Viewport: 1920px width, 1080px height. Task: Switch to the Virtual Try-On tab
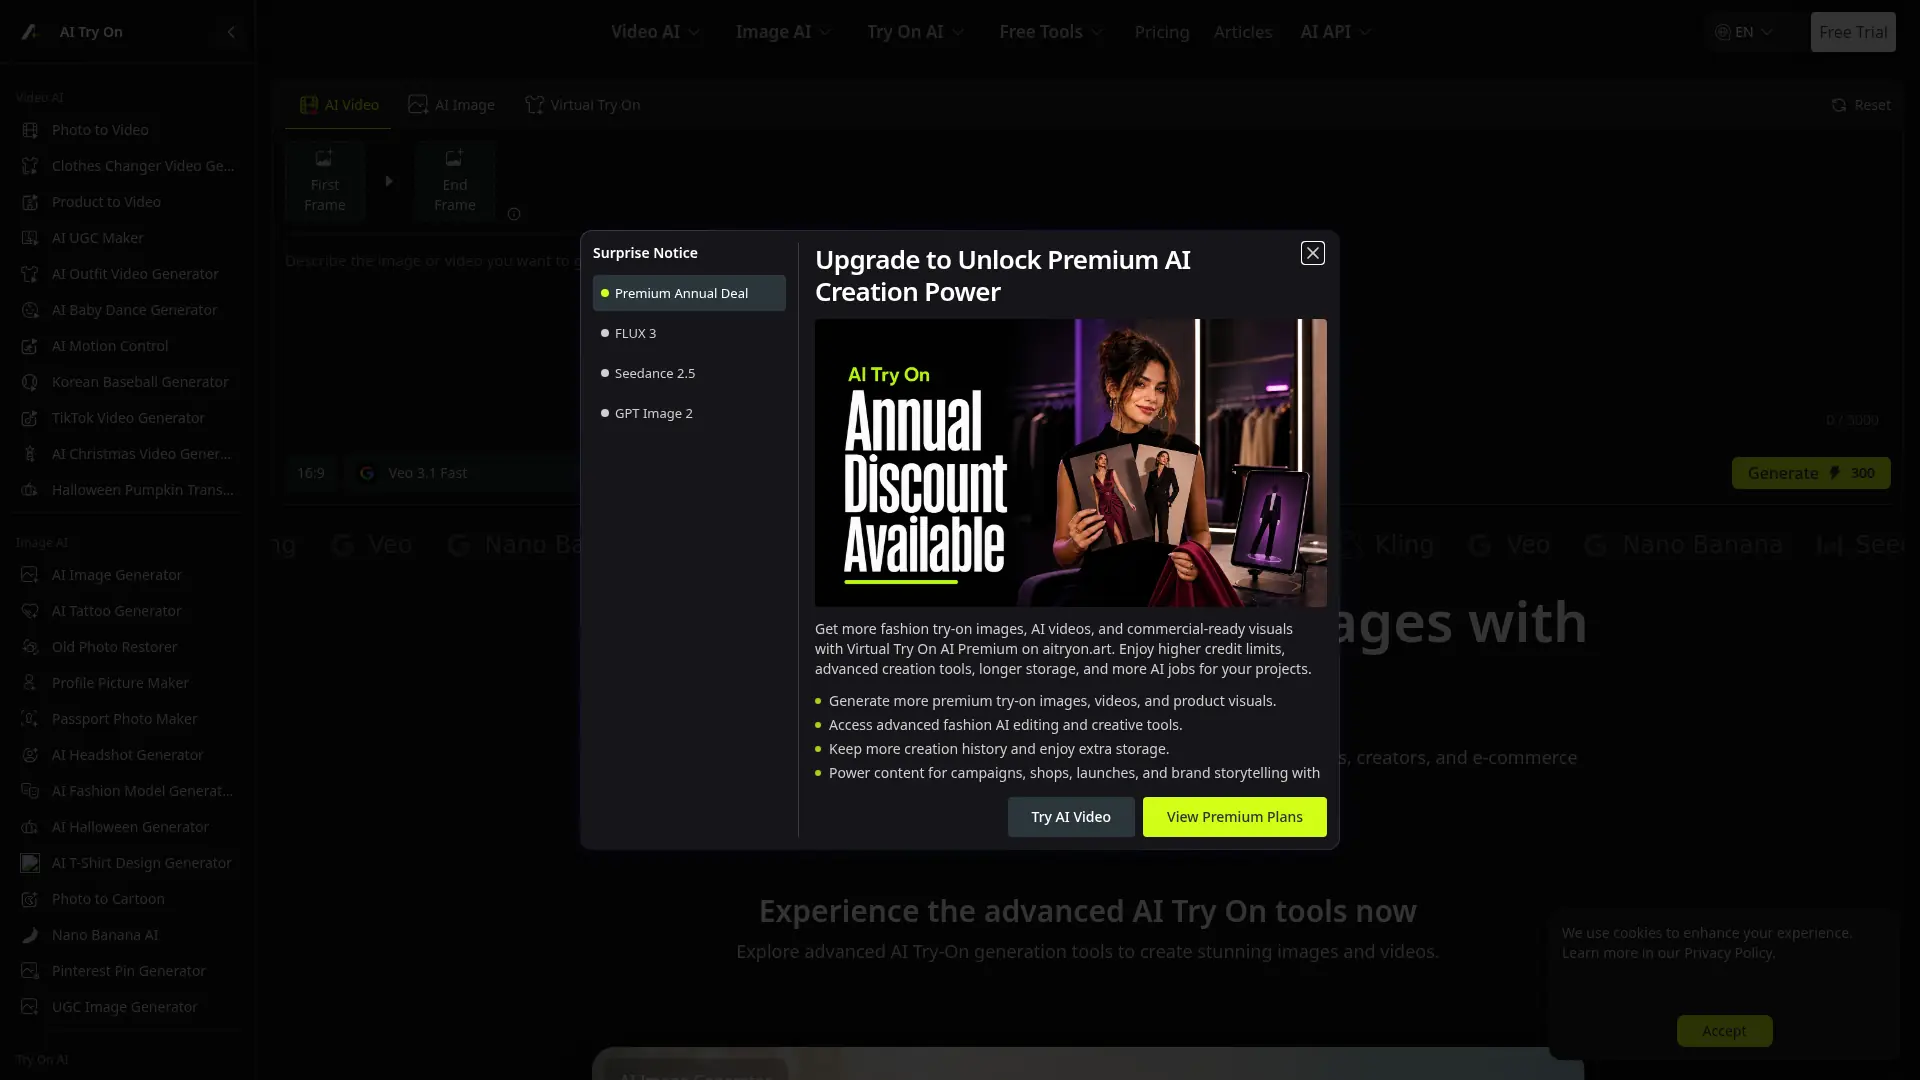coord(583,105)
